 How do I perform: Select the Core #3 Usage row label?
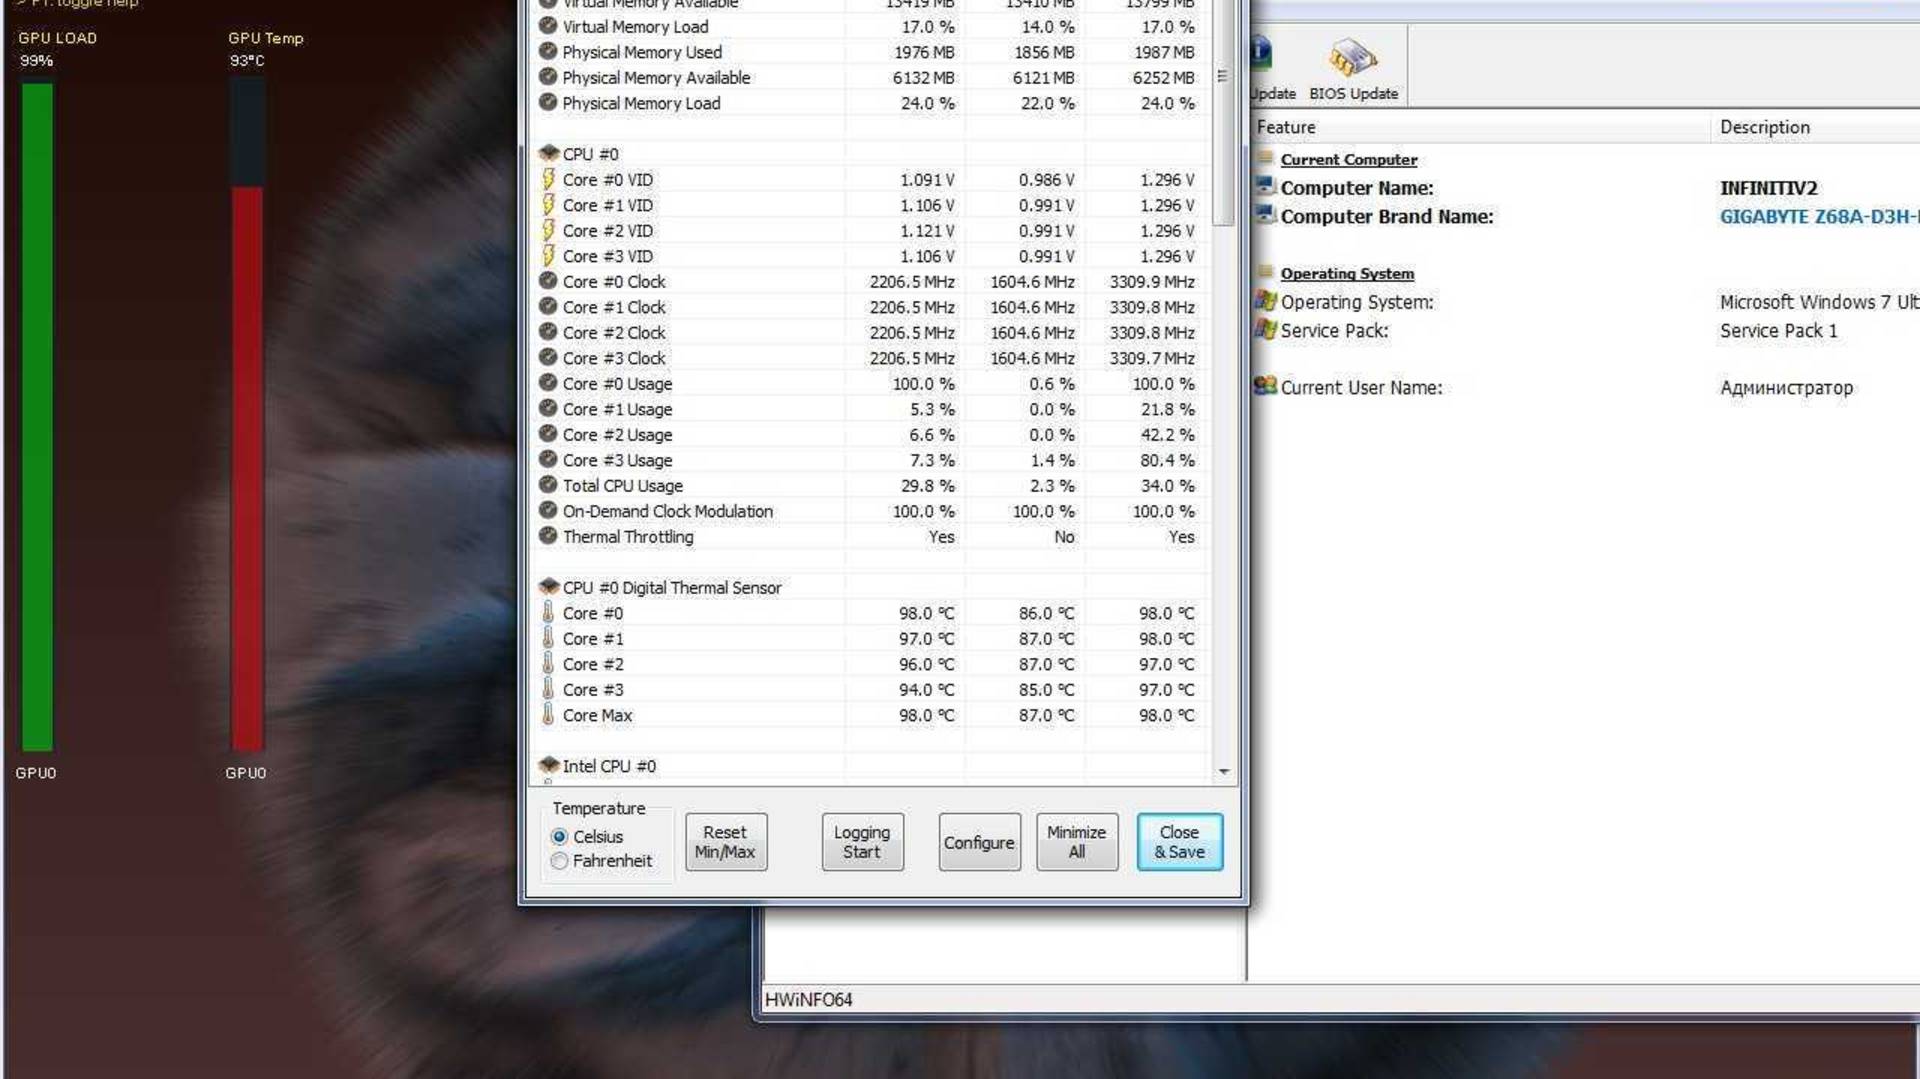point(617,461)
